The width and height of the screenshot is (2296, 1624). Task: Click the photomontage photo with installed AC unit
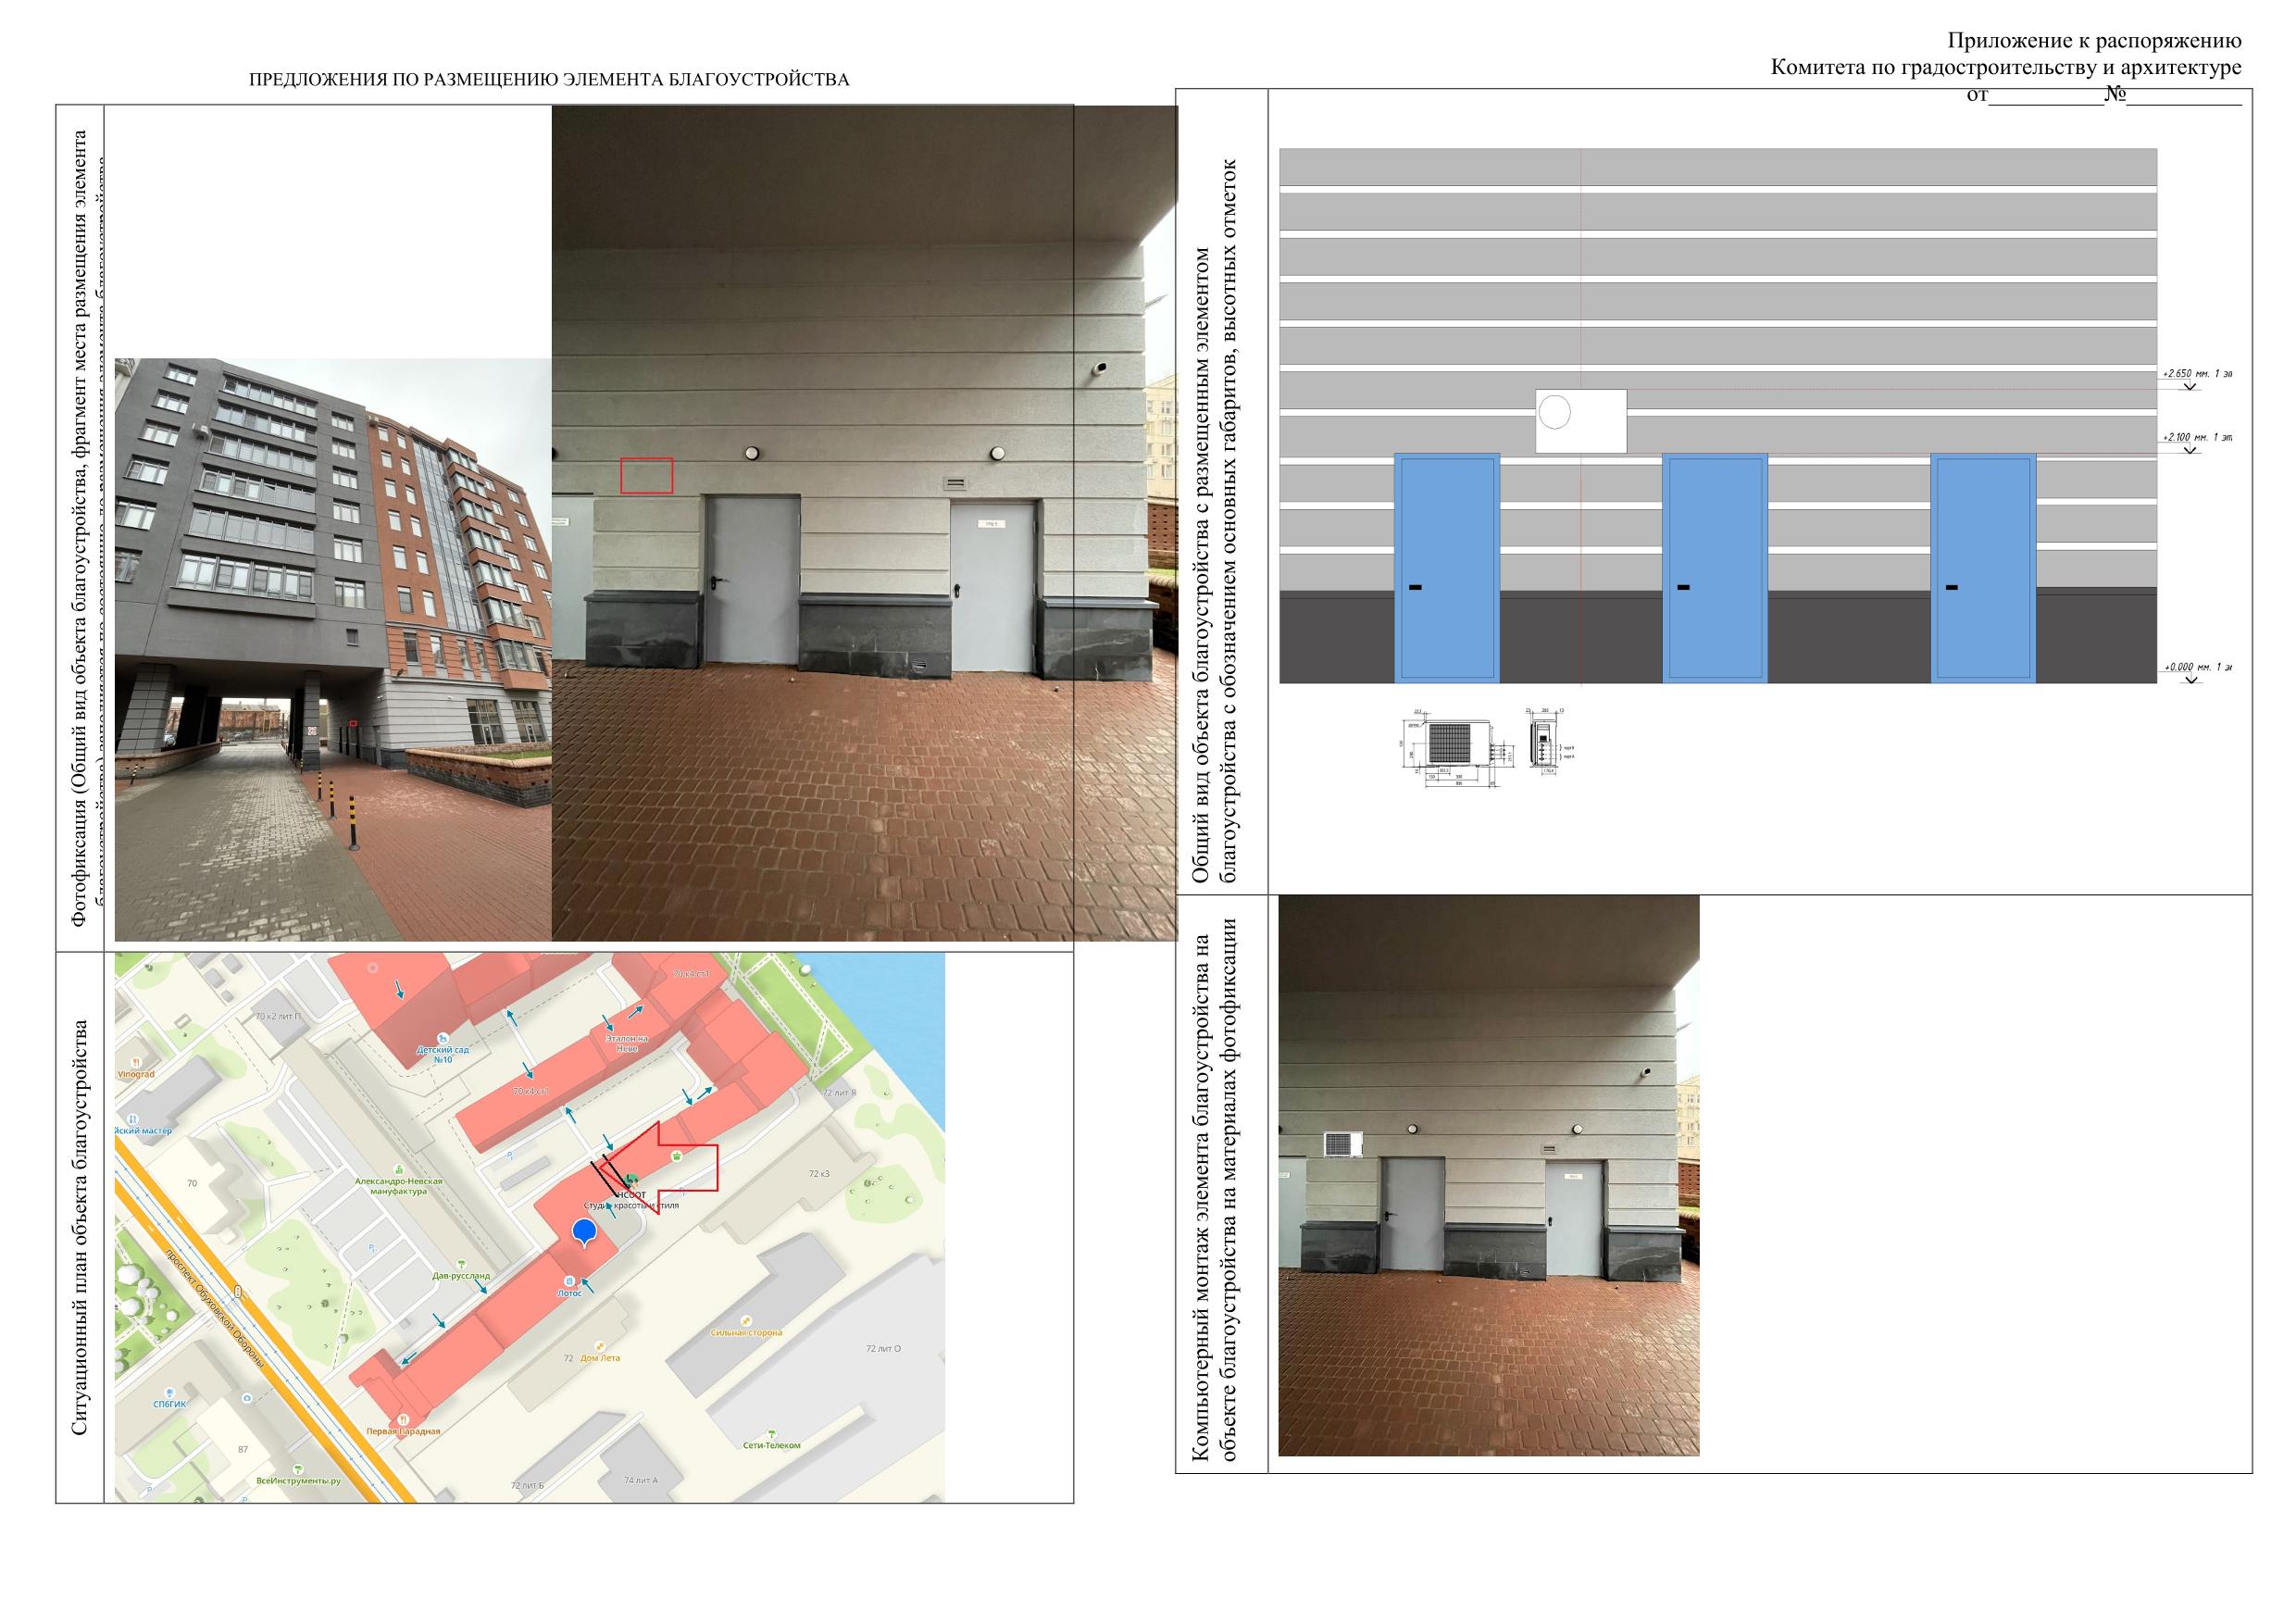pyautogui.click(x=1489, y=1176)
